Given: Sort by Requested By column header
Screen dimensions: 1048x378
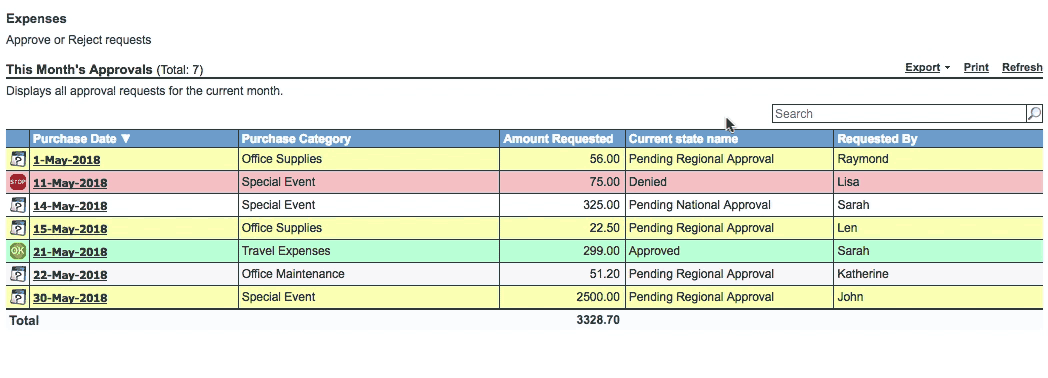Looking at the screenshot, I should tap(878, 139).
